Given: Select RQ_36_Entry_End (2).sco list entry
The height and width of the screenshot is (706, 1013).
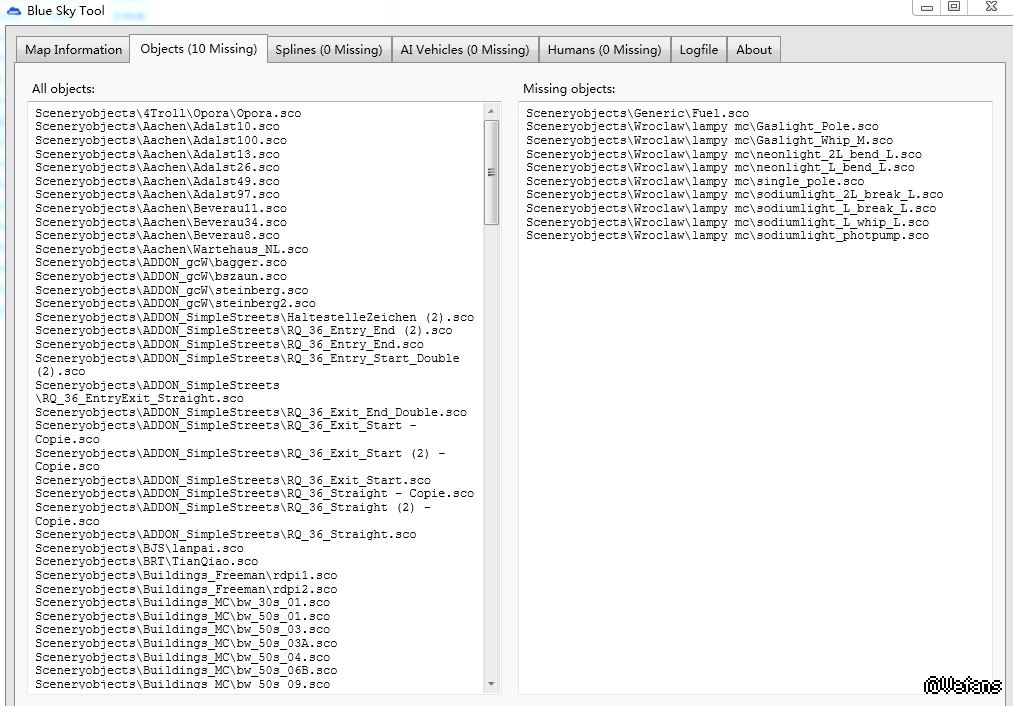Looking at the screenshot, I should tap(244, 331).
